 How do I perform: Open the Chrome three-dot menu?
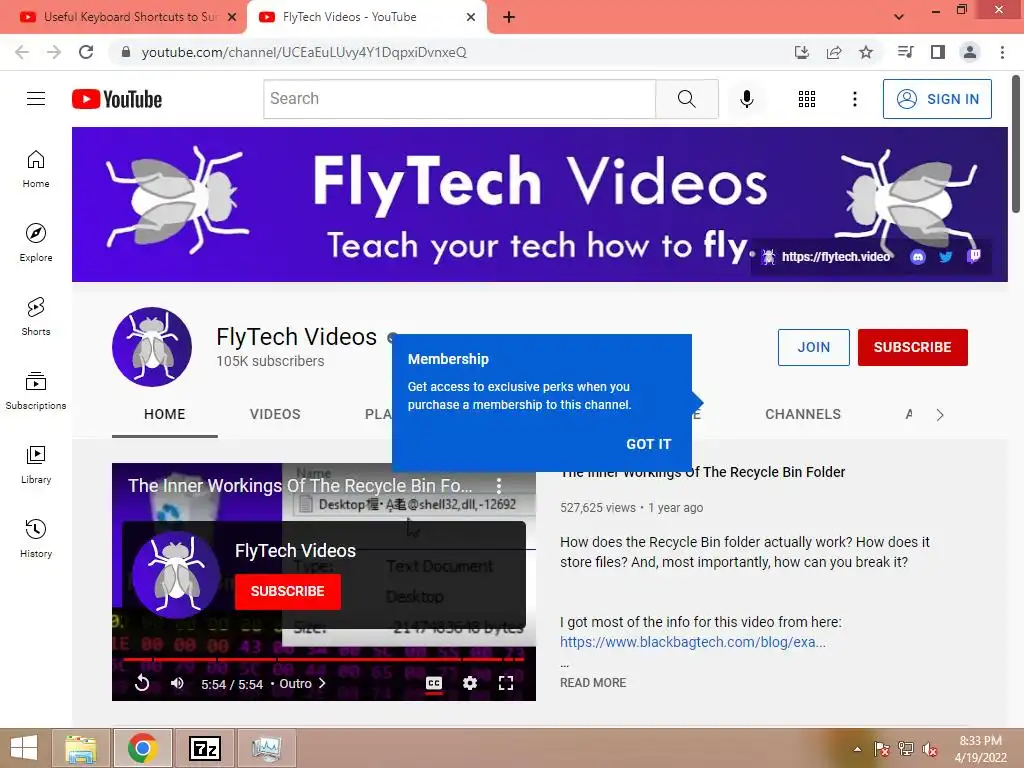coord(1002,52)
